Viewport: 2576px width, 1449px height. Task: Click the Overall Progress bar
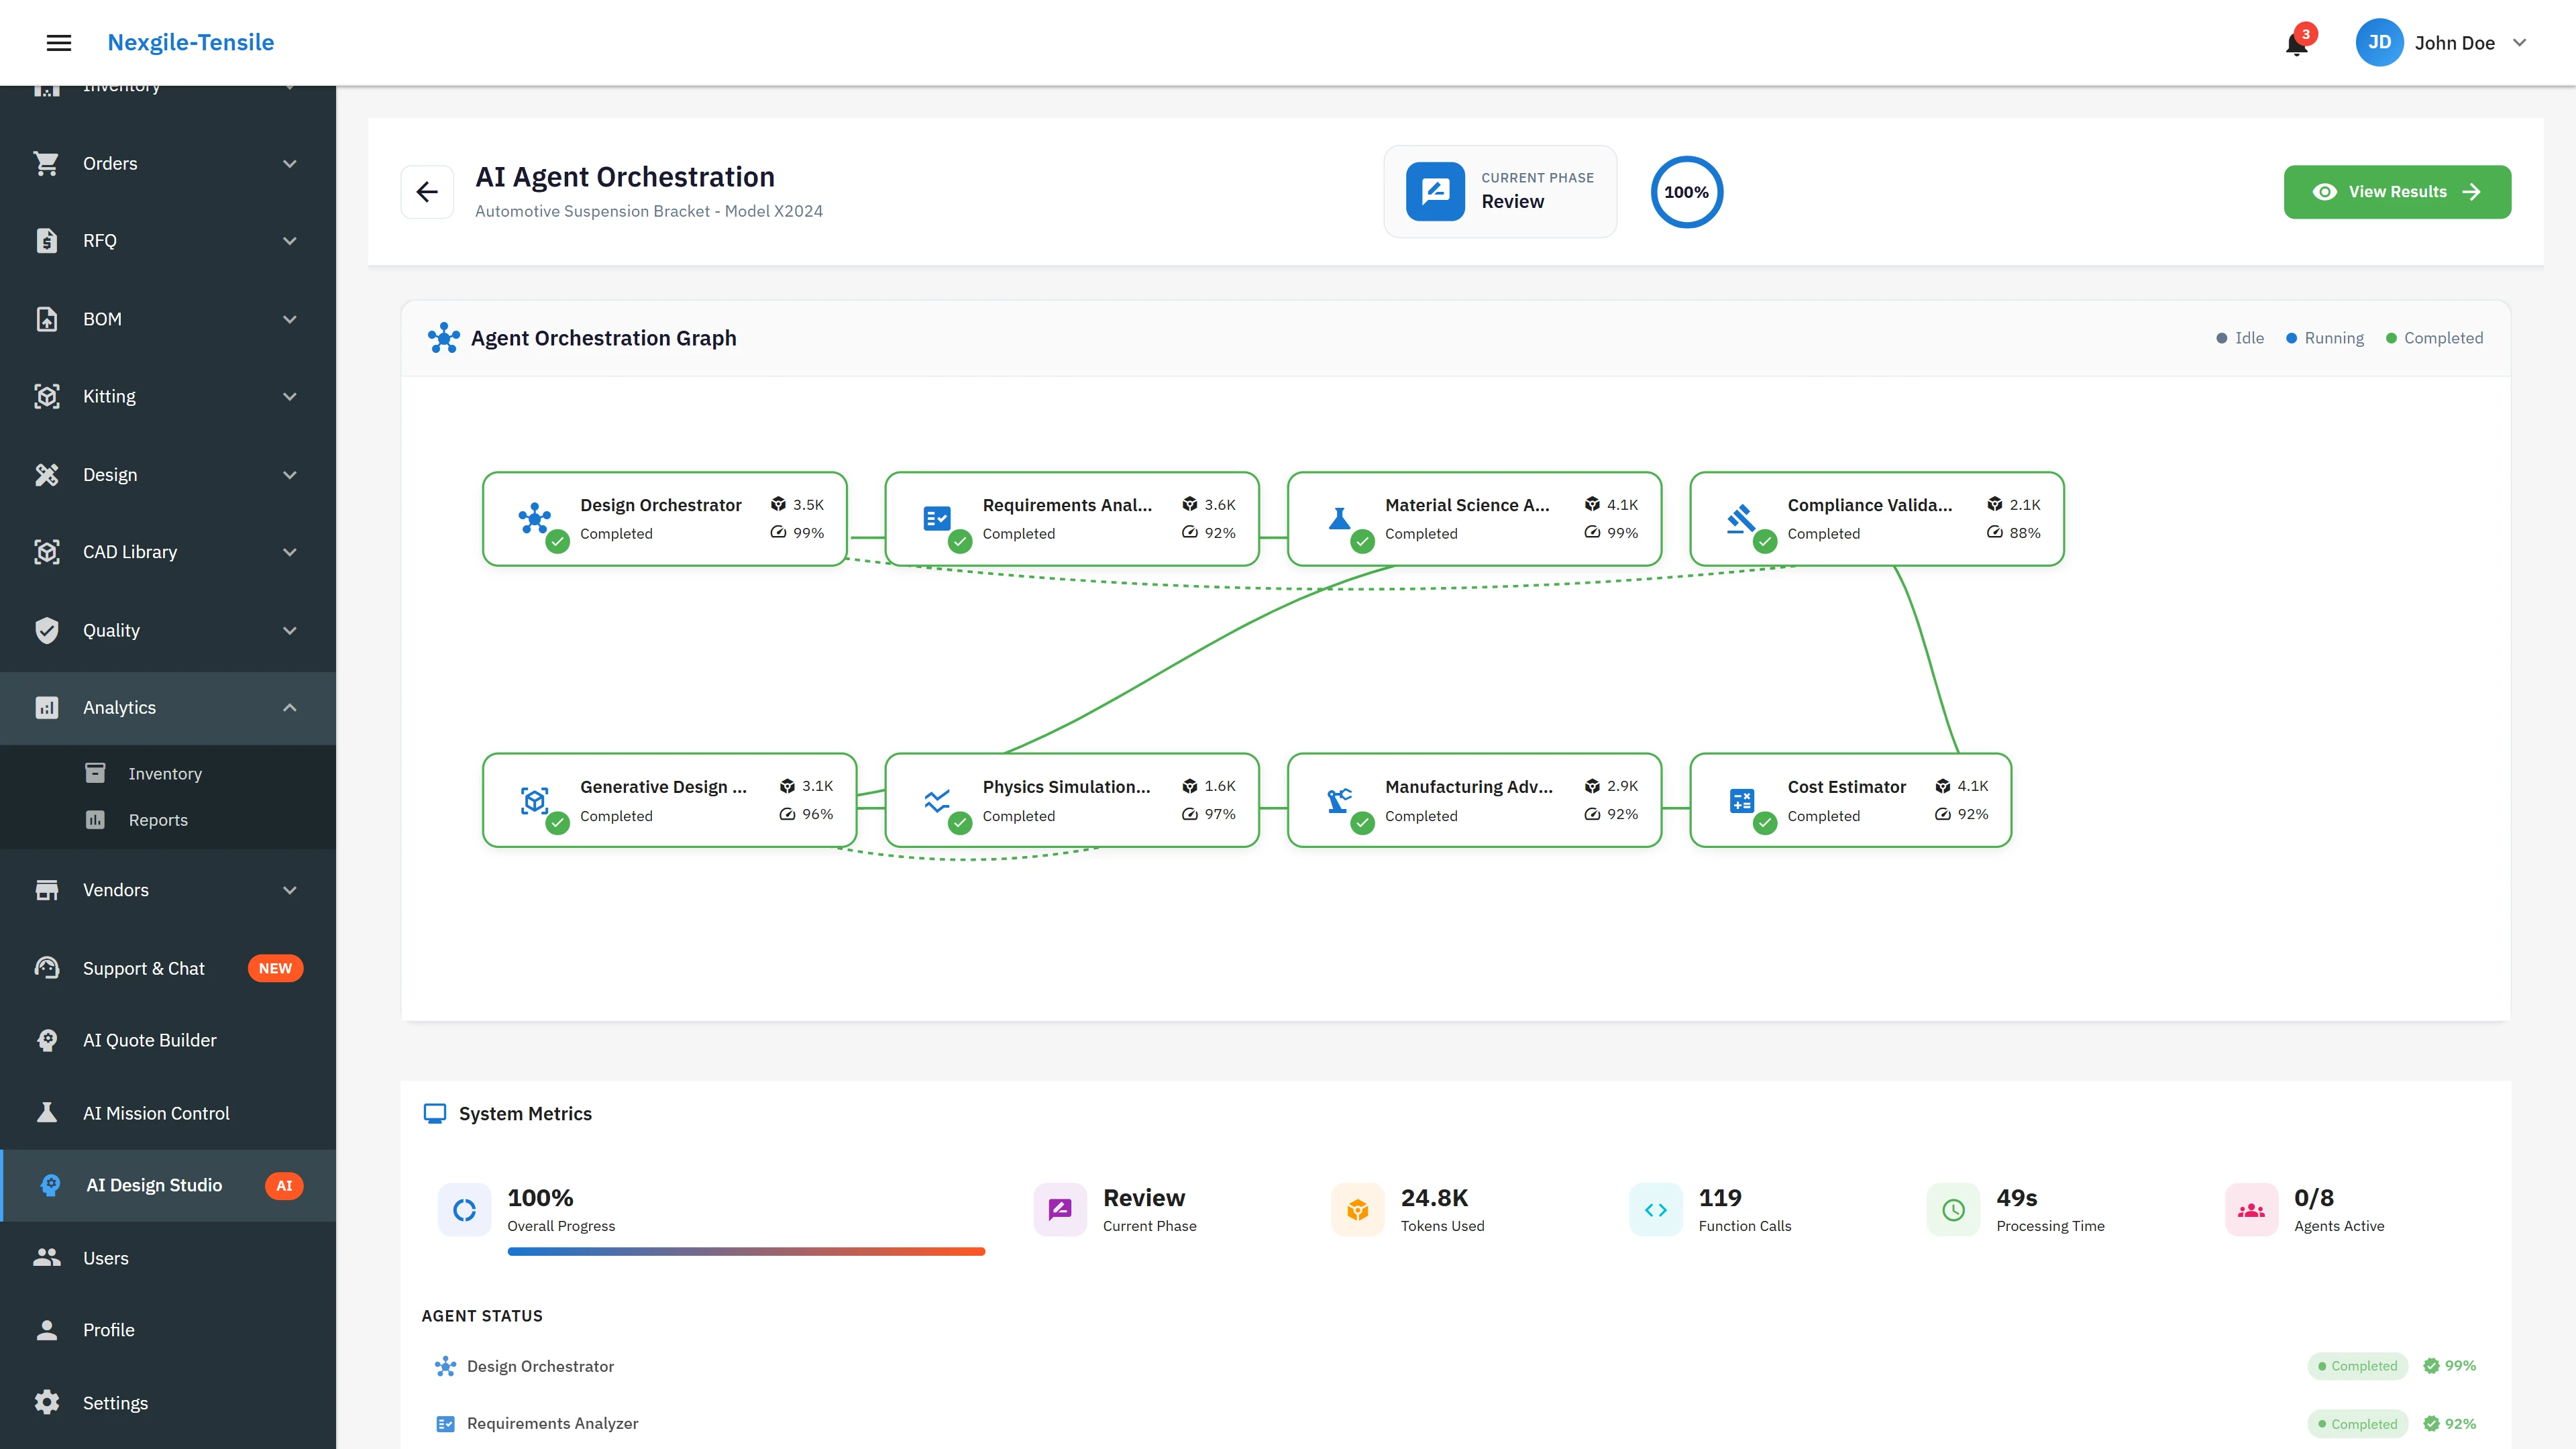point(746,1251)
